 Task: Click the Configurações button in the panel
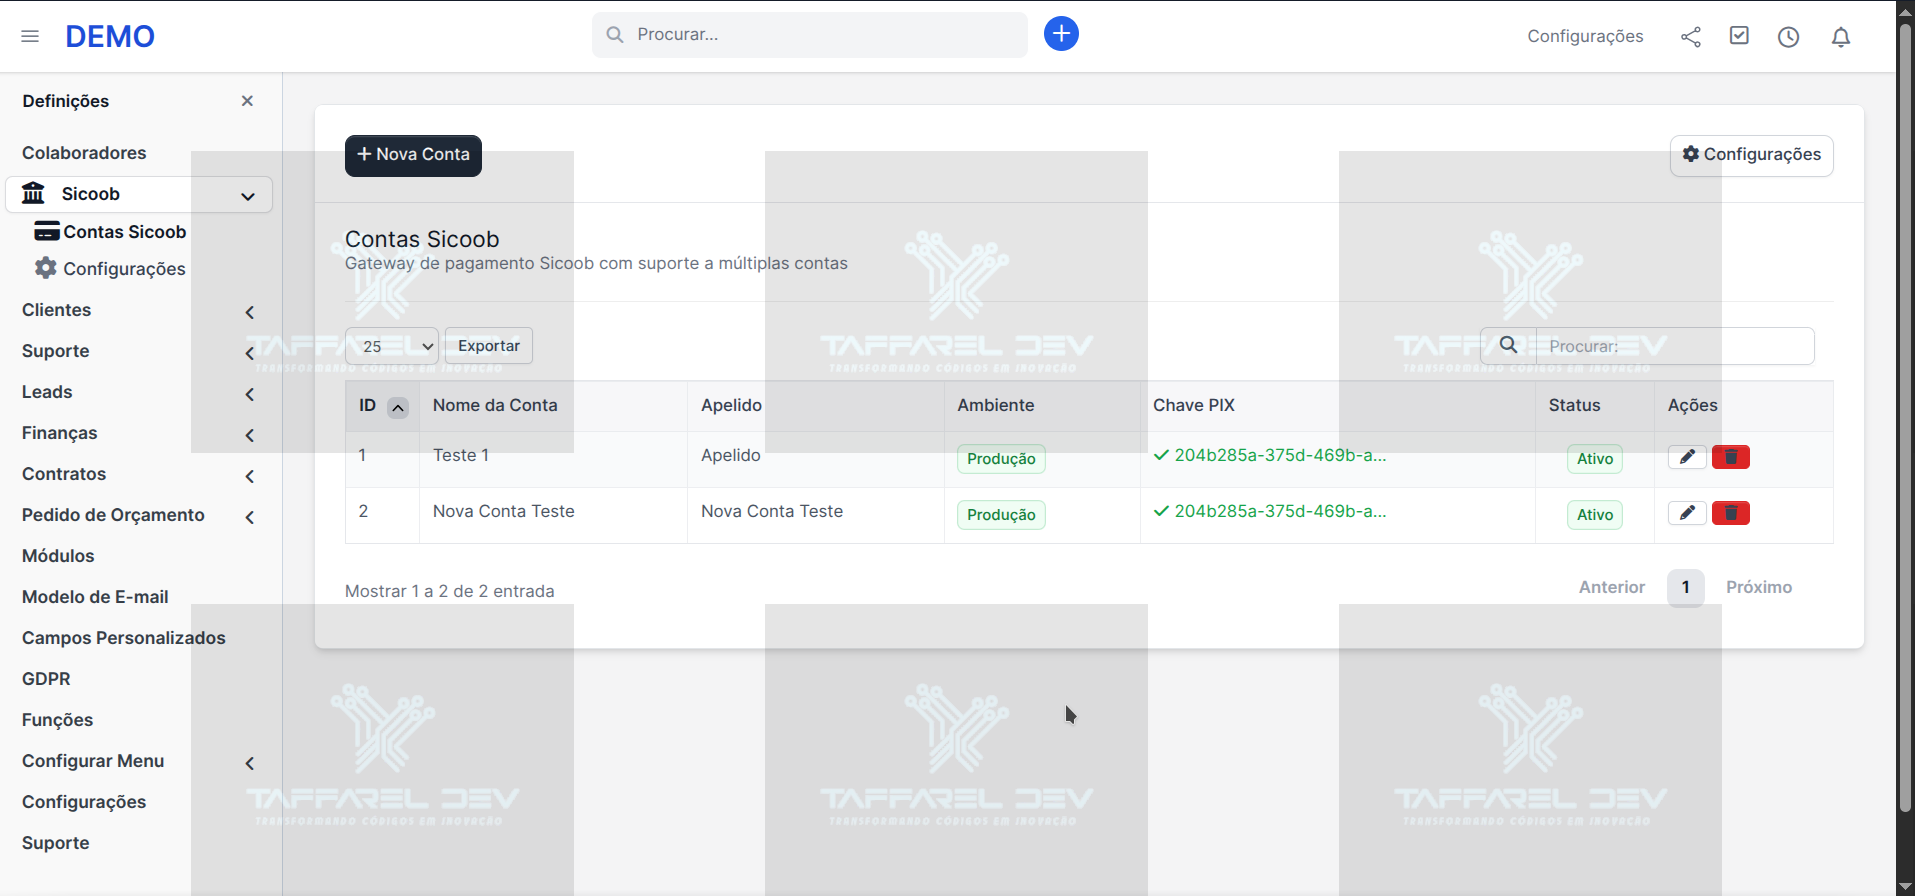pyautogui.click(x=1751, y=155)
